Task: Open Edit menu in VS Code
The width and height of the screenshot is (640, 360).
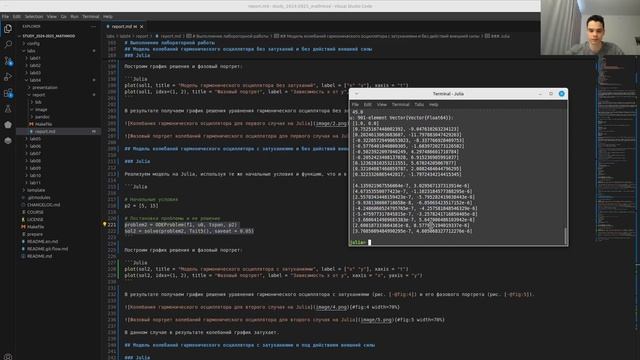Action: pyautogui.click(x=16, y=17)
